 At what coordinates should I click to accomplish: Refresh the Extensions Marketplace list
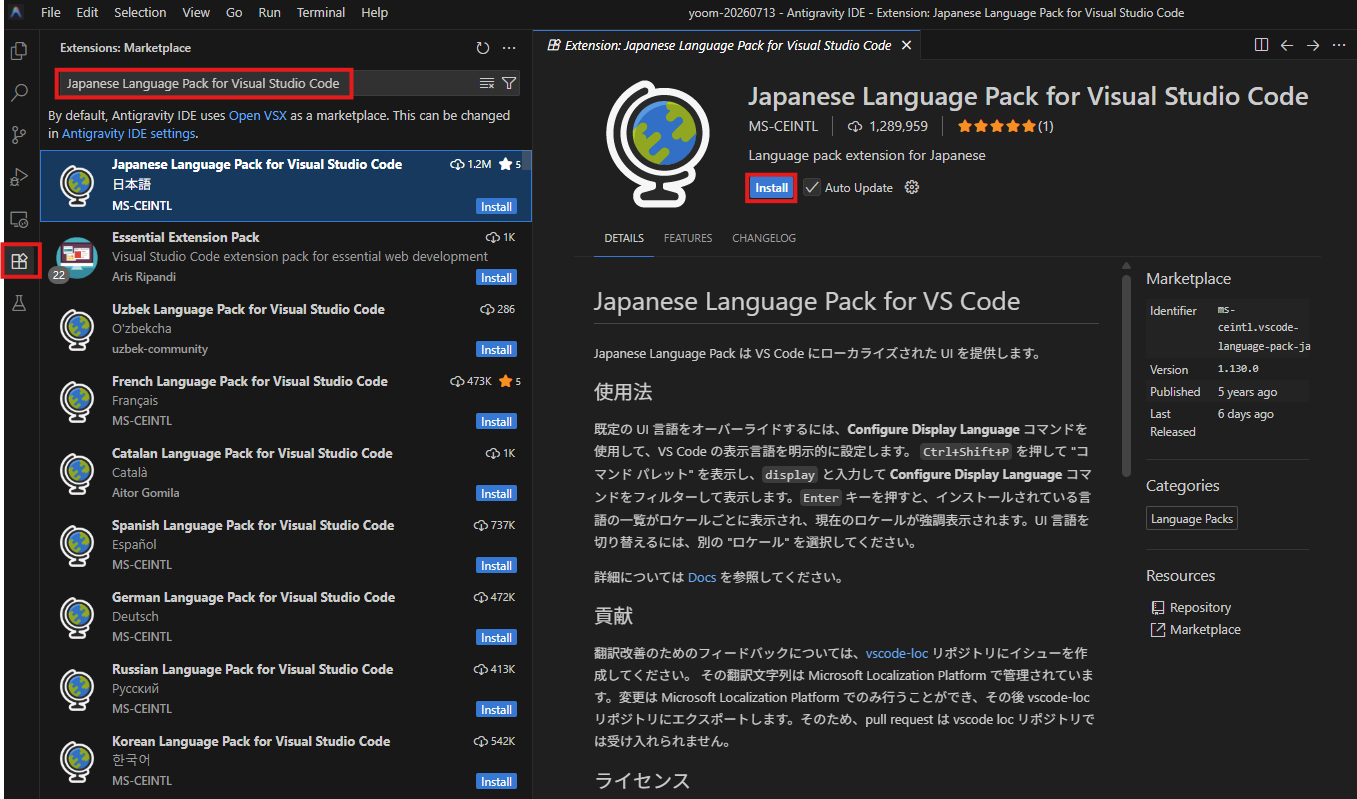[x=483, y=48]
